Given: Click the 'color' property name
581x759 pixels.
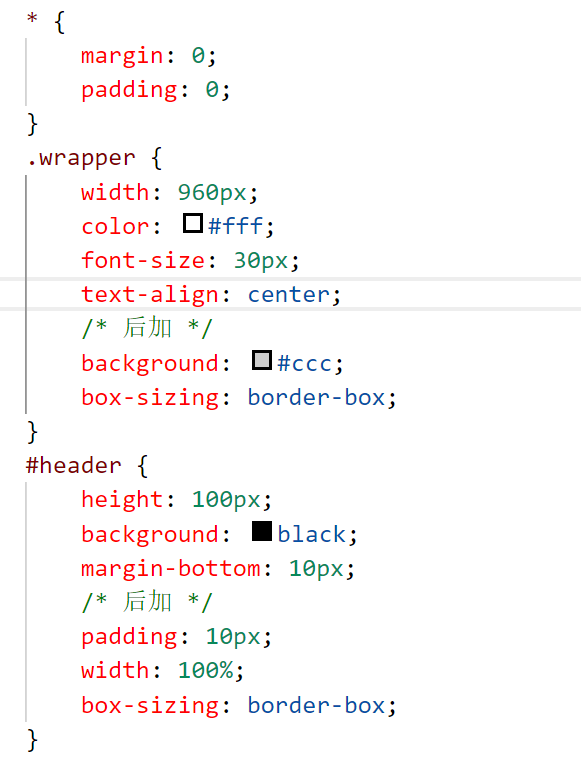Looking at the screenshot, I should 115,227.
